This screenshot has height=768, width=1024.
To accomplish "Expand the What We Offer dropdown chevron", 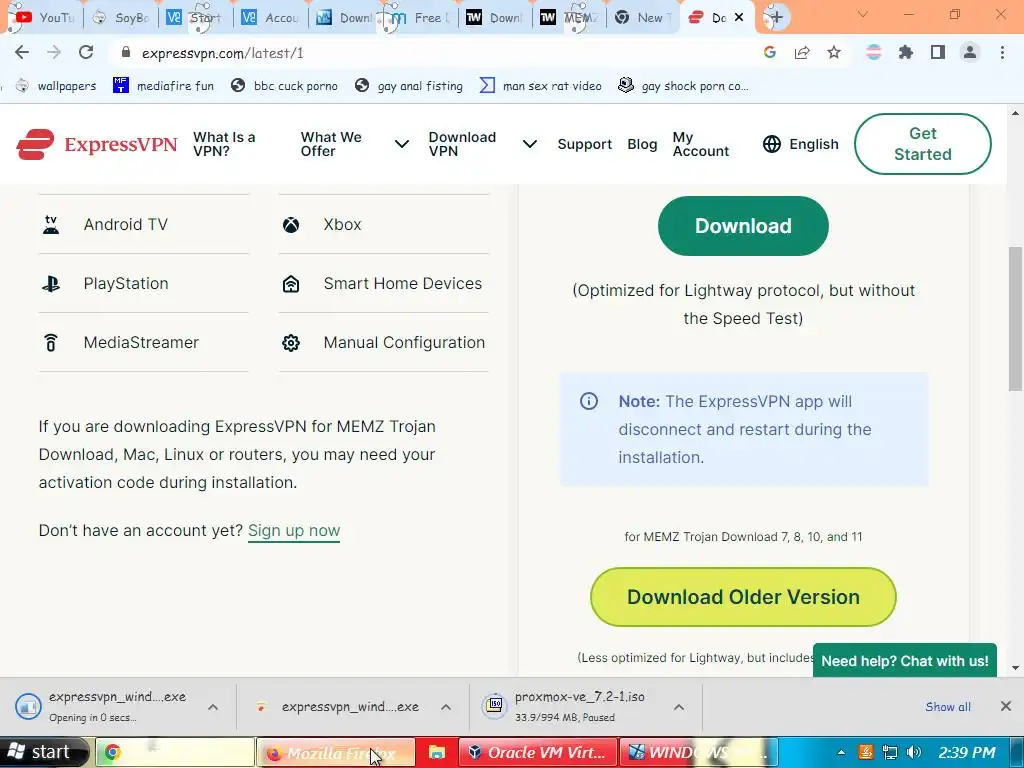I will click(402, 144).
